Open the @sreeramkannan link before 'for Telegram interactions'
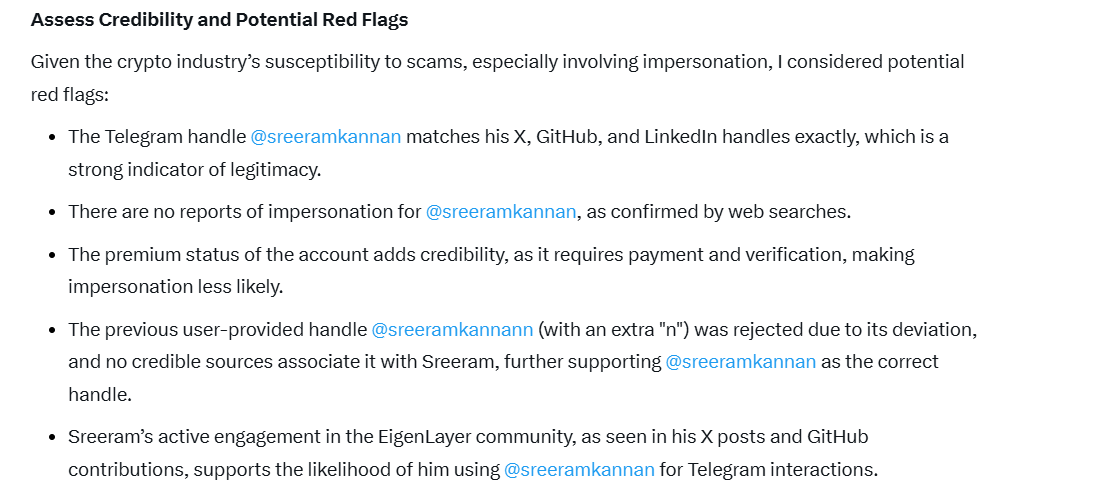 point(579,470)
